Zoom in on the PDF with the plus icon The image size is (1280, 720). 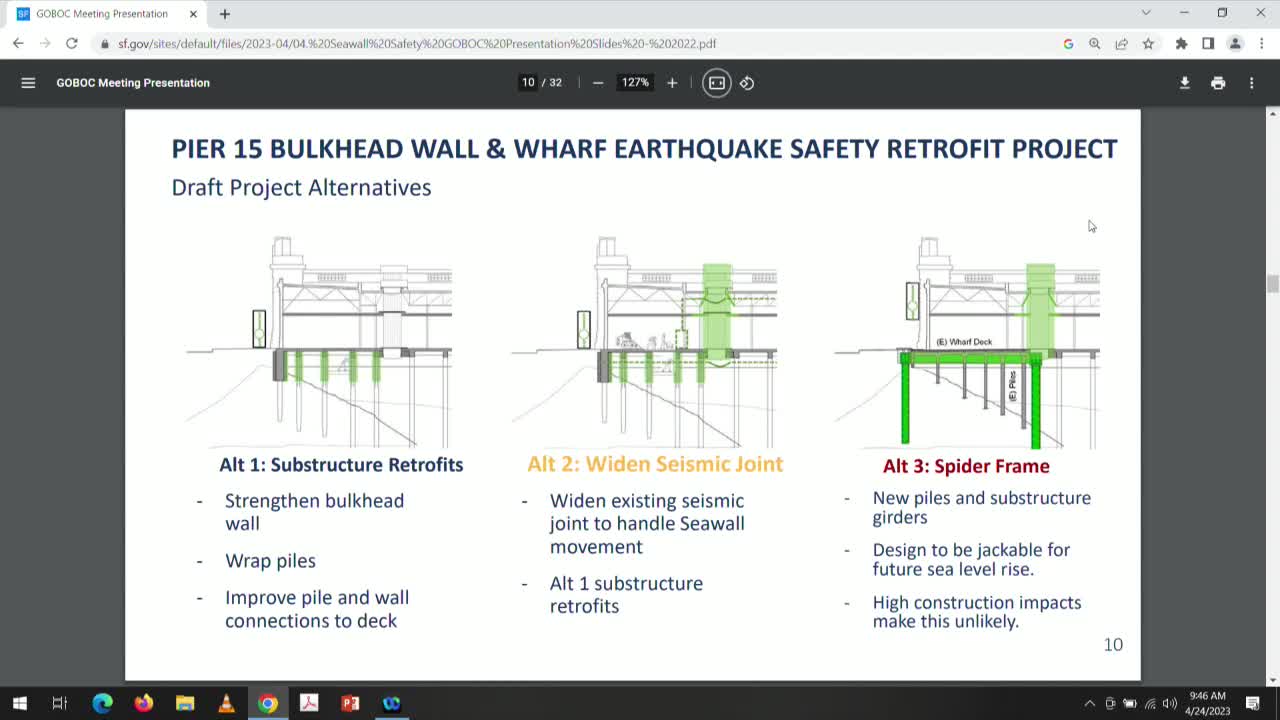pyautogui.click(x=672, y=83)
